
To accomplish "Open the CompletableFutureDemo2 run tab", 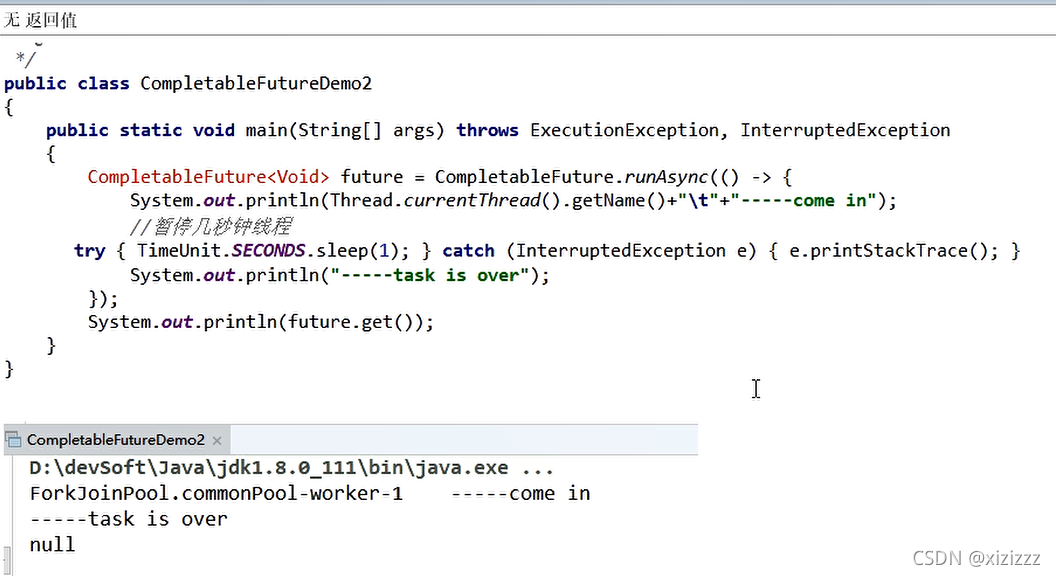I will [x=115, y=440].
